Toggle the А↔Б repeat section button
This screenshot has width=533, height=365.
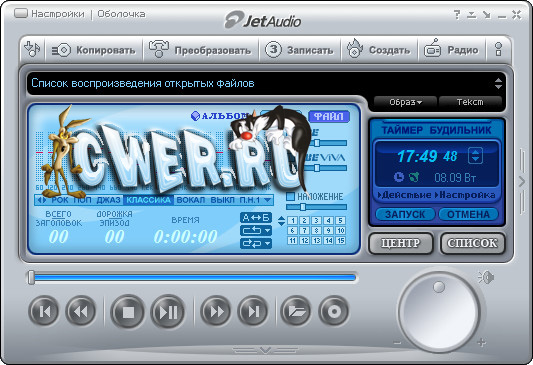click(256, 217)
